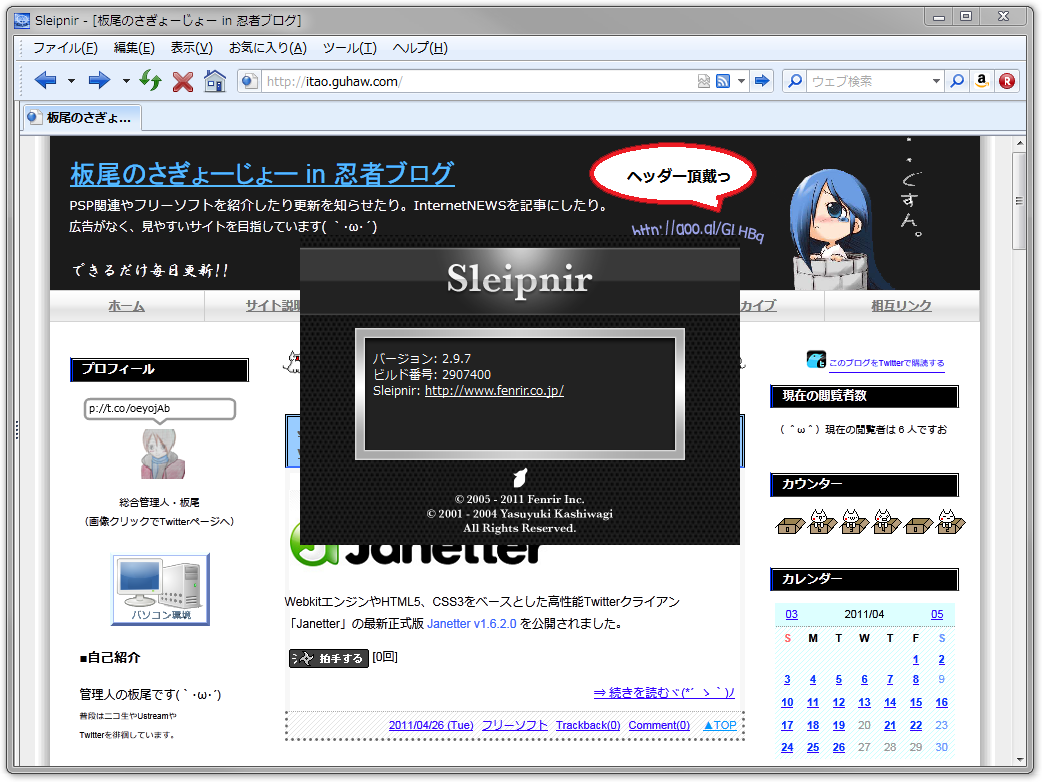Click the page image icon in address bar
Image resolution: width=1042 pixels, height=782 pixels.
click(x=704, y=81)
